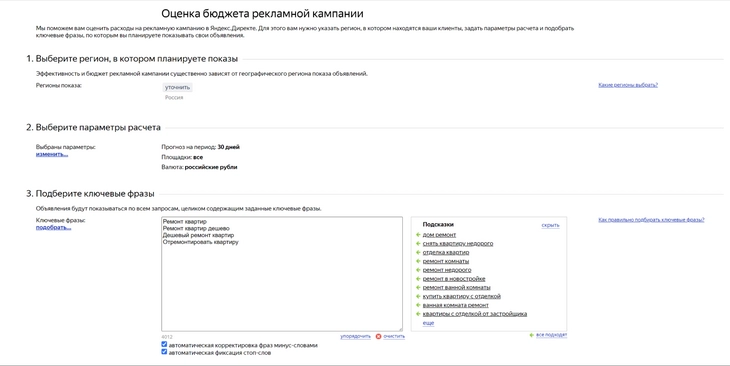
Task: Clear keywords with the 'очистить' link
Action: 394,336
